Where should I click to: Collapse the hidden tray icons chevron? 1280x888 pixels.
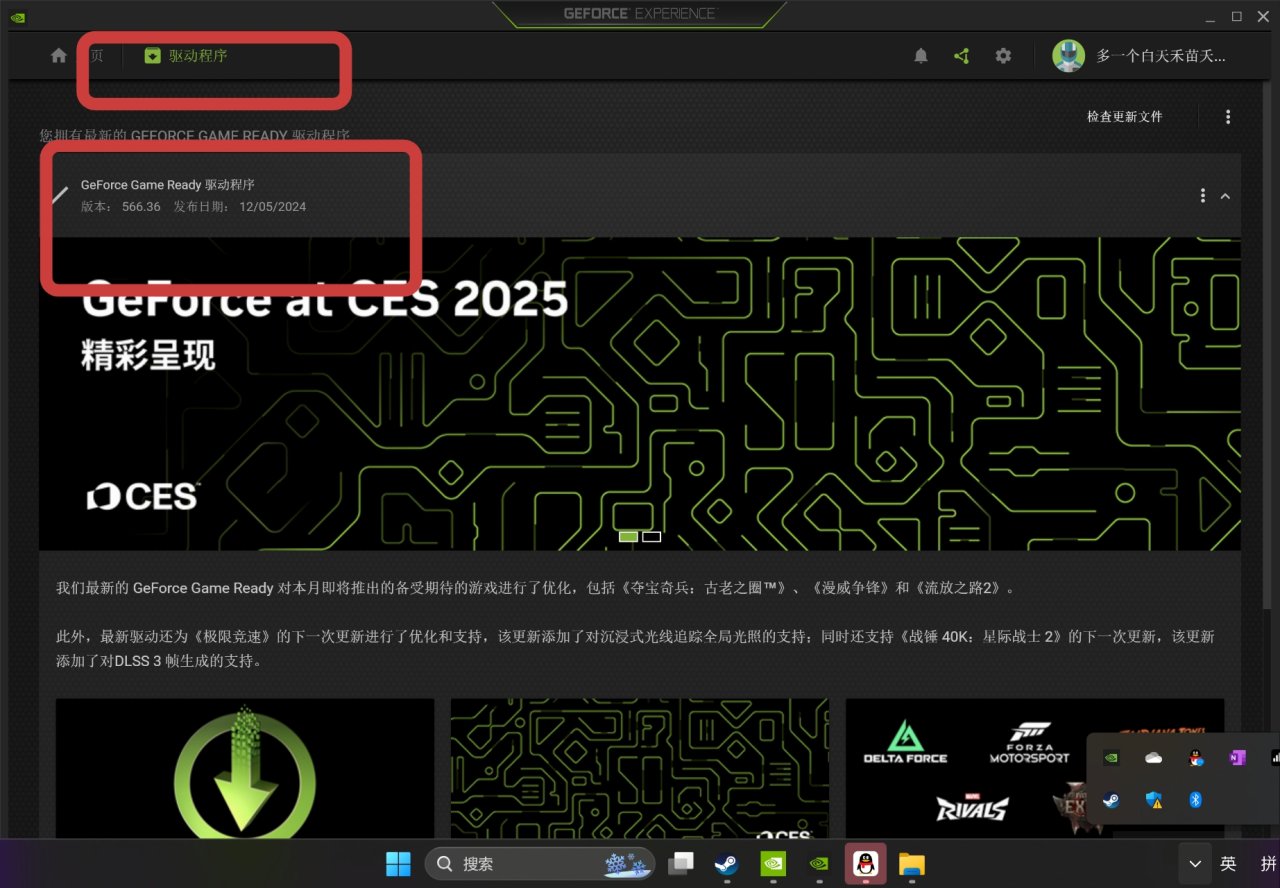coord(1194,863)
